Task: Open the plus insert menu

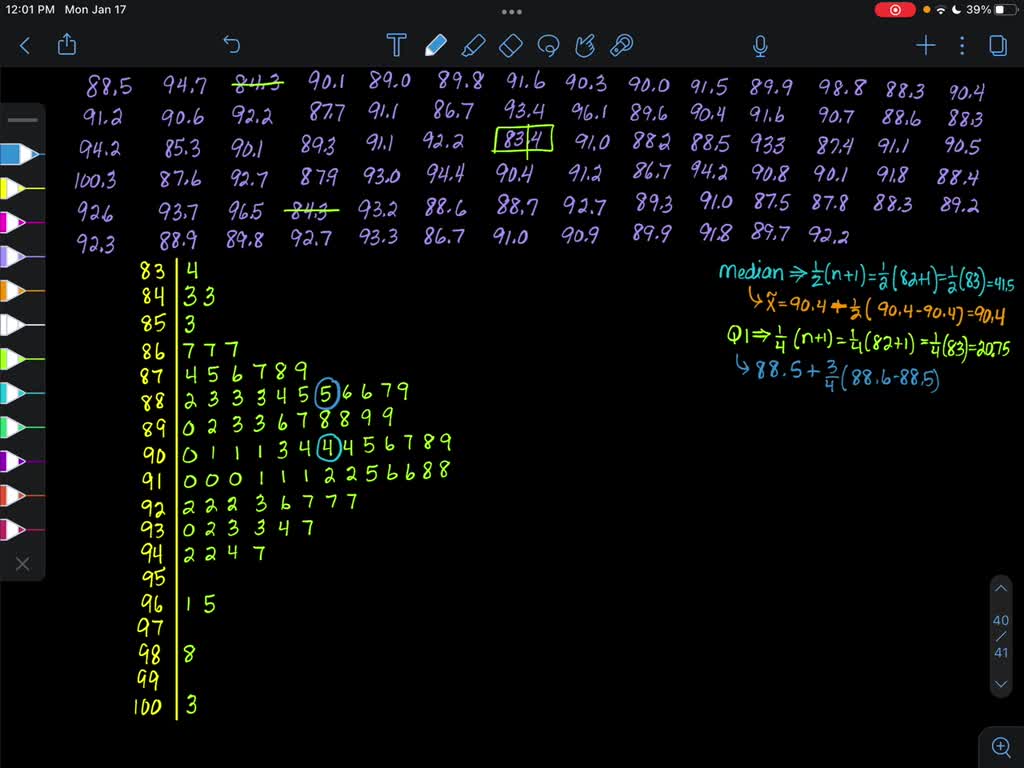Action: 925,45
